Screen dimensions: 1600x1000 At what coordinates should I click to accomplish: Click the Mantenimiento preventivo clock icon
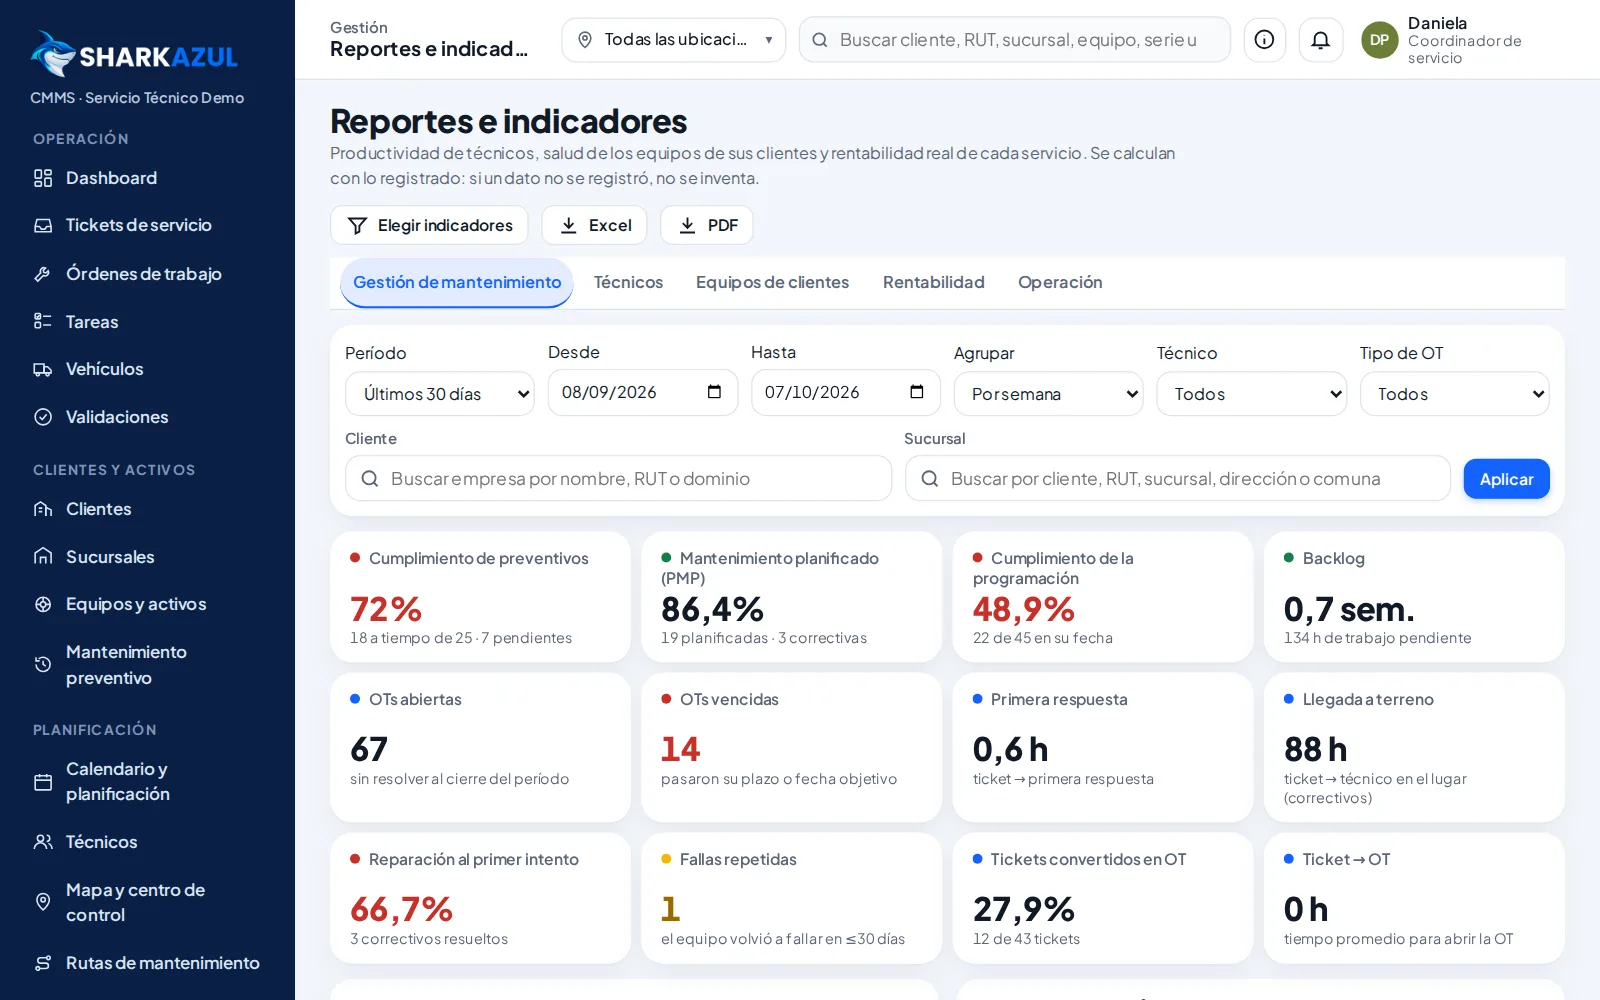43,665
